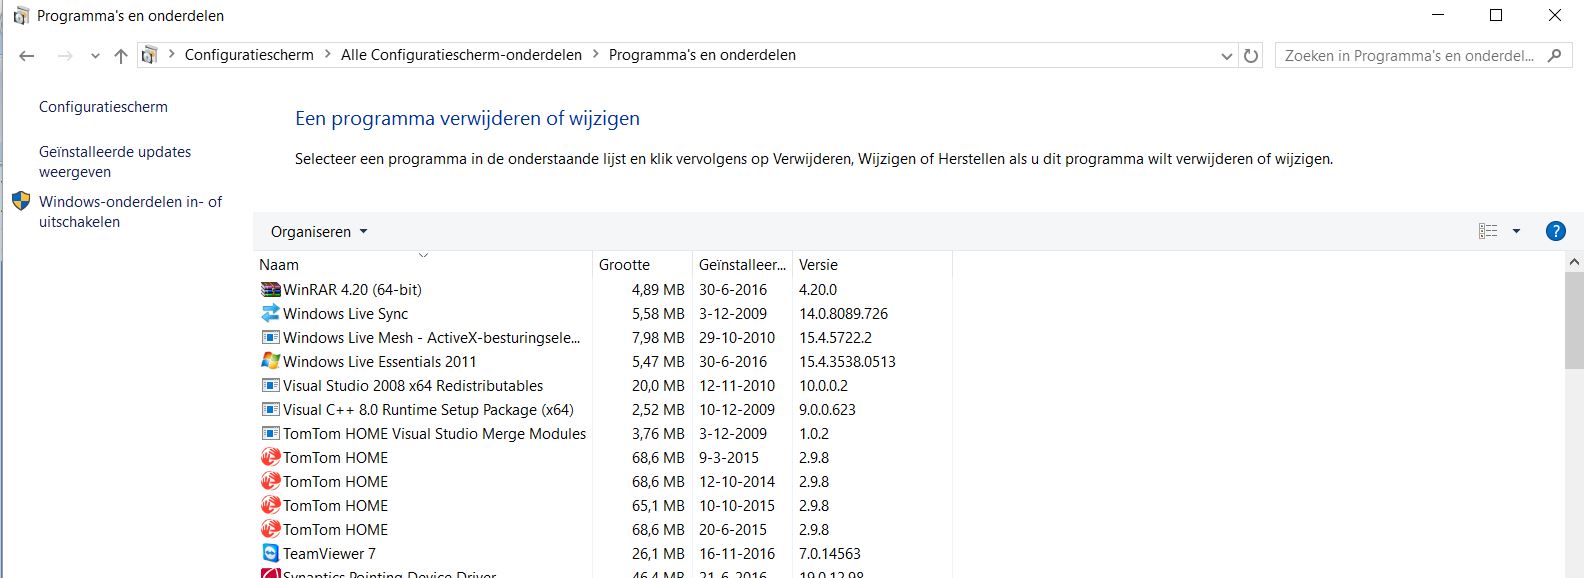
Task: Select Windows Live Mesh ActiveX name text
Action: (431, 338)
